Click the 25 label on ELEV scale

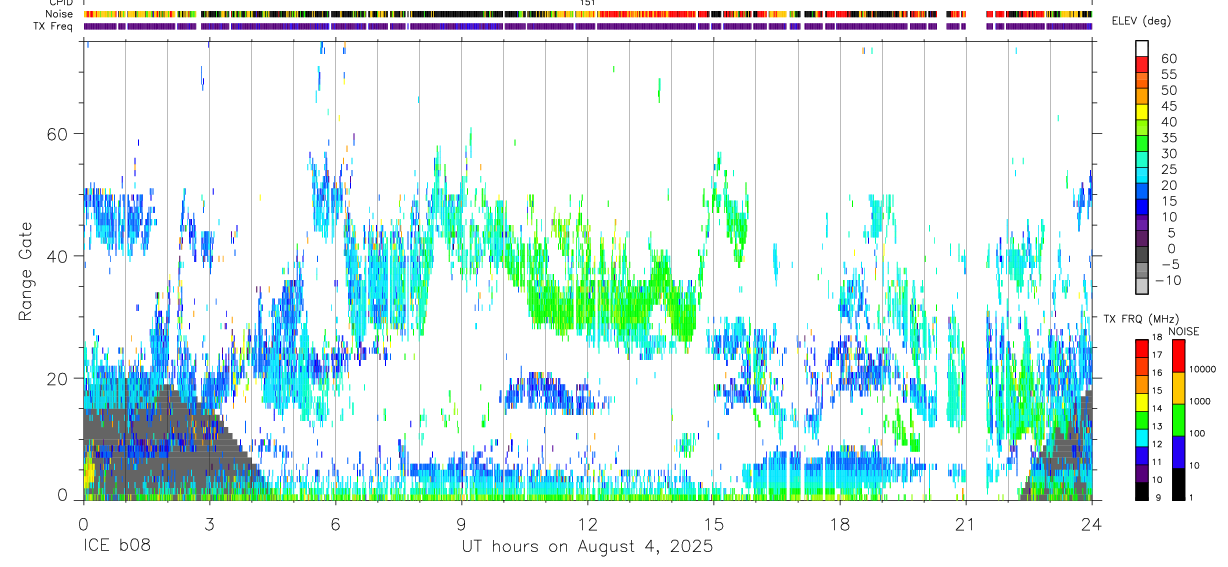coord(1167,169)
